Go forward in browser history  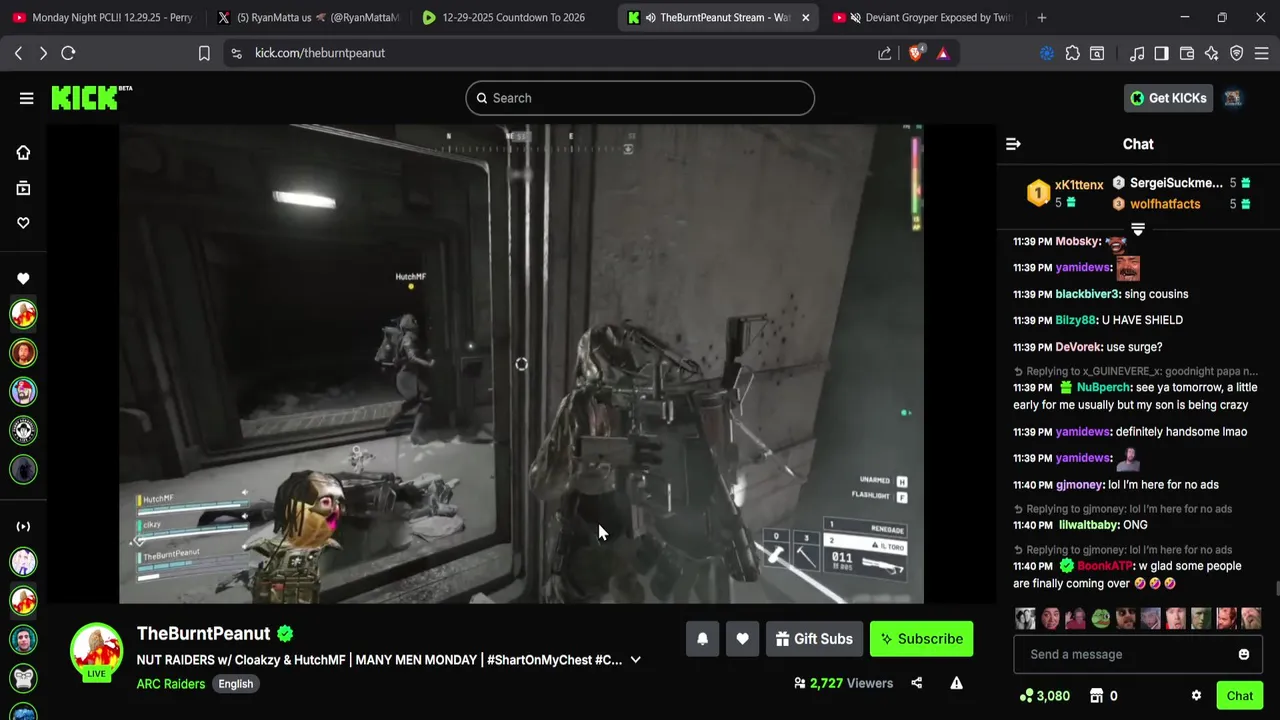(43, 53)
